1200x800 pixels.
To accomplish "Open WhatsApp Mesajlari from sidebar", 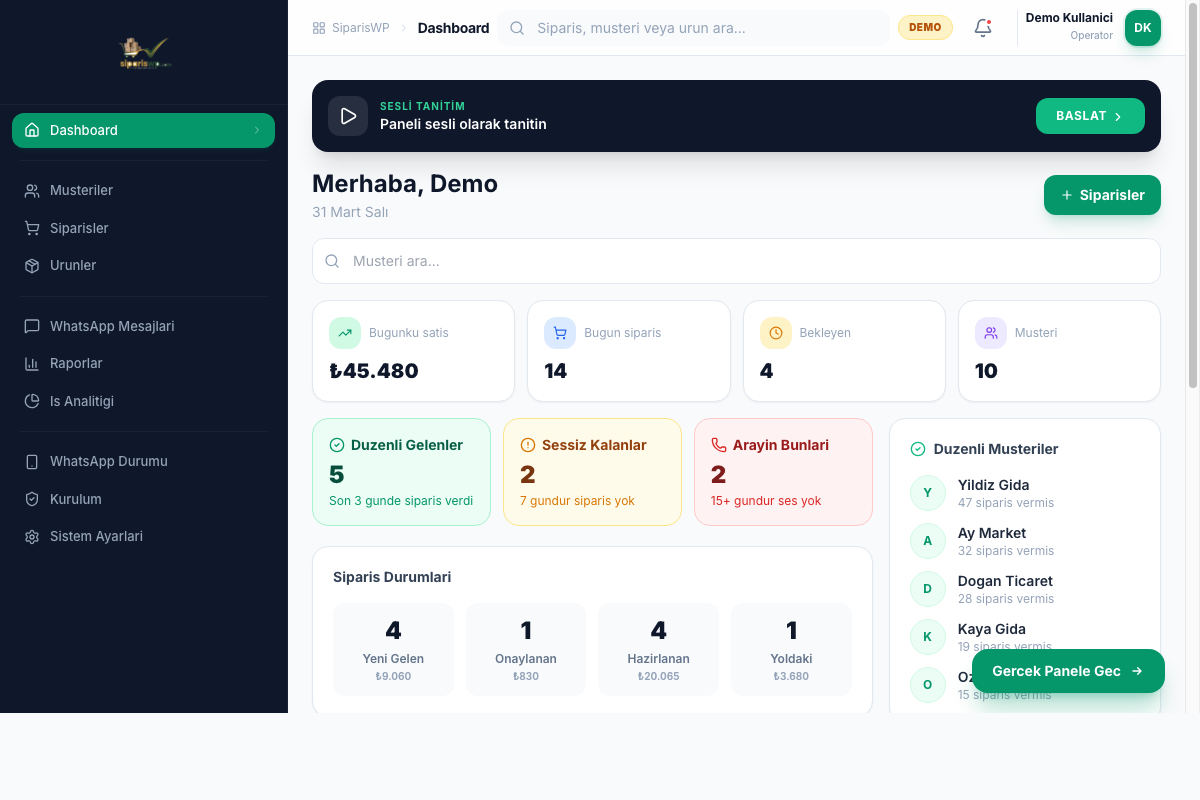I will tap(112, 326).
